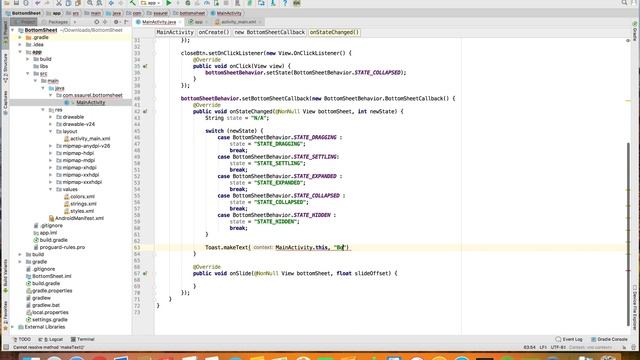Open the SDK Manager download arrow icon

[x=273, y=3]
